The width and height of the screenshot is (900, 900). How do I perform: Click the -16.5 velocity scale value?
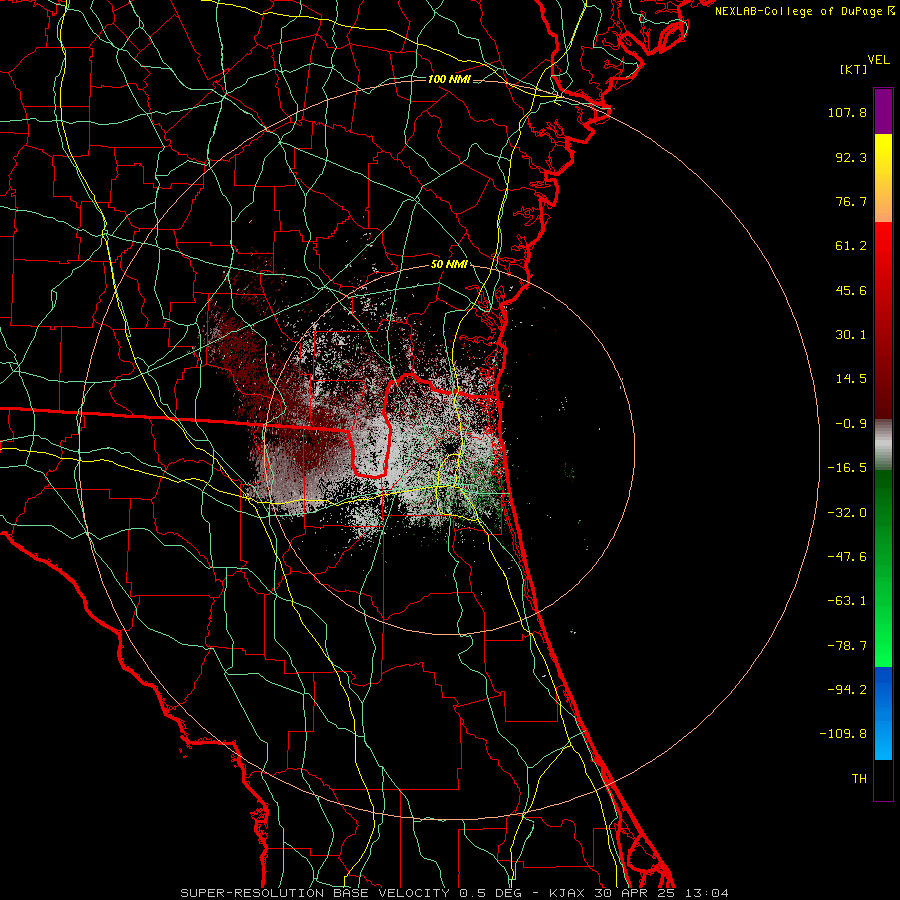(847, 468)
